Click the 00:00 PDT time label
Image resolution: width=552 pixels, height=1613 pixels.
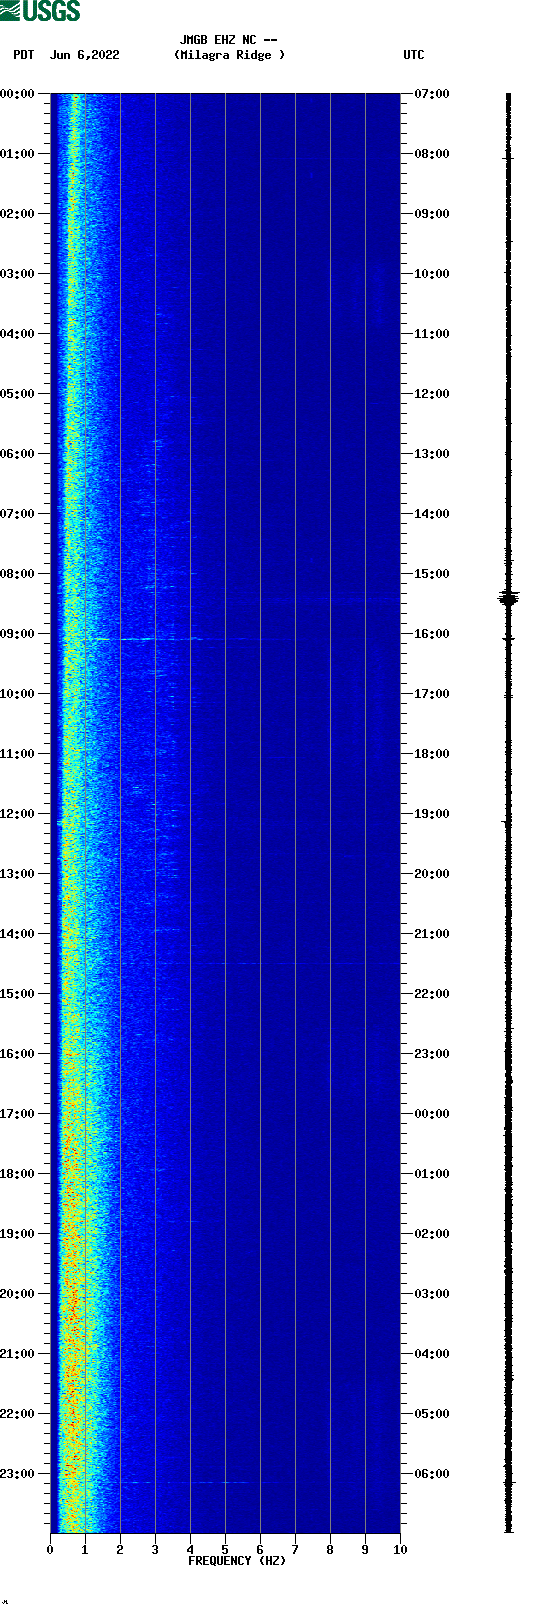18,94
